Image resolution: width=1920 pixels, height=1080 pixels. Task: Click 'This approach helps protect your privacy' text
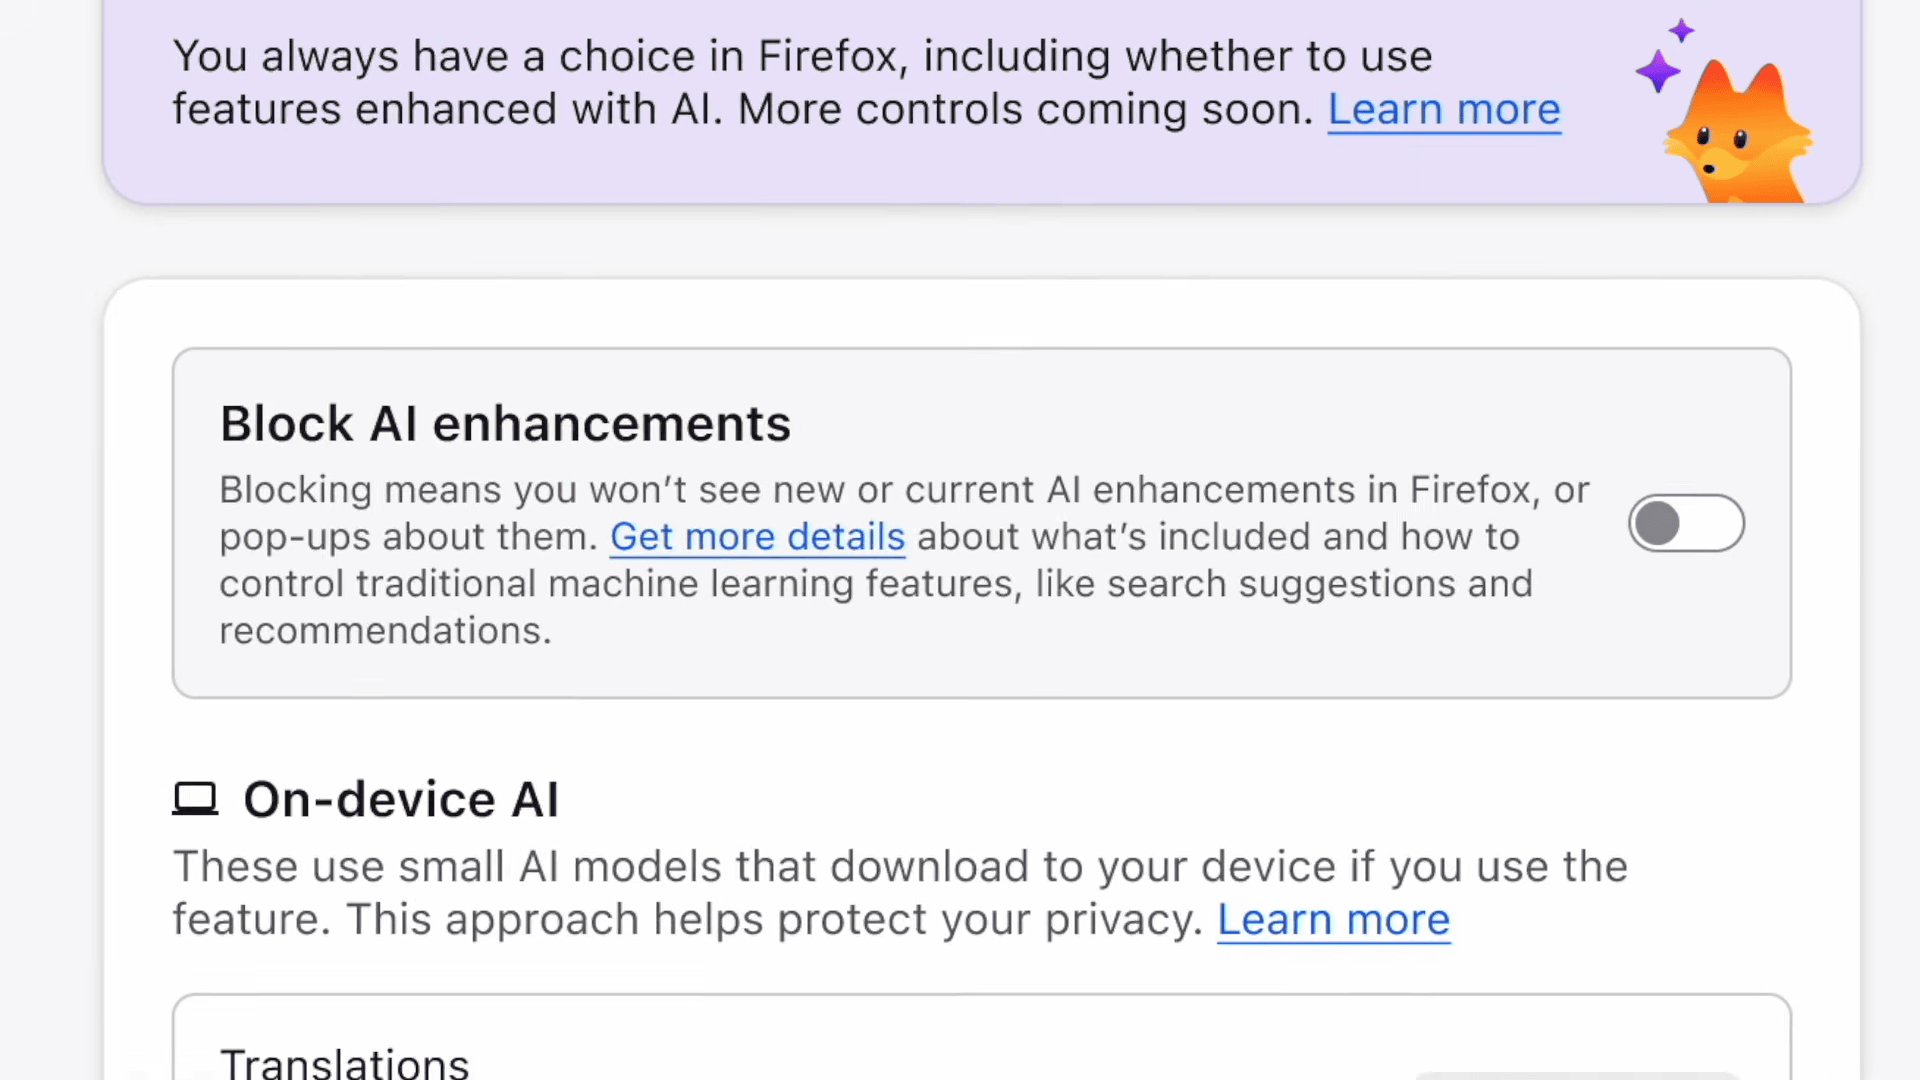coord(775,920)
